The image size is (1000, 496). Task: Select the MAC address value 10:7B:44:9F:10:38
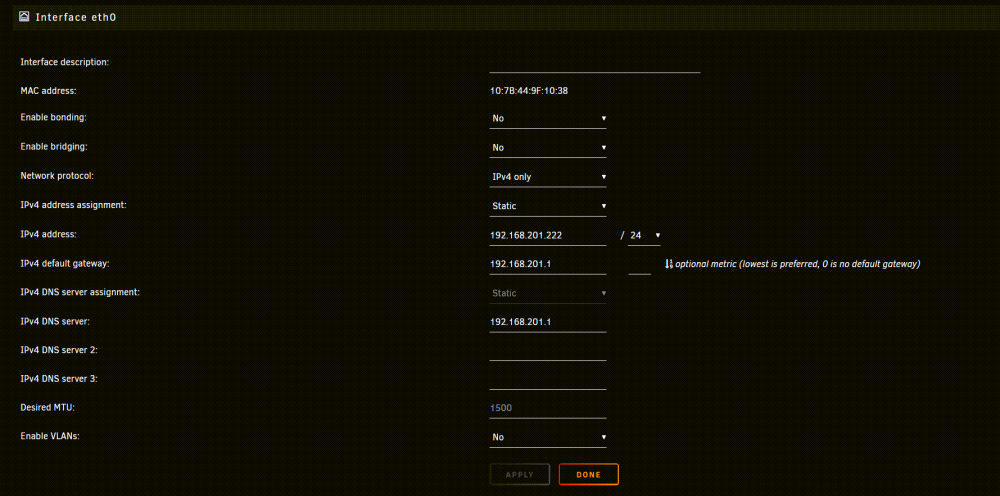tap(529, 91)
